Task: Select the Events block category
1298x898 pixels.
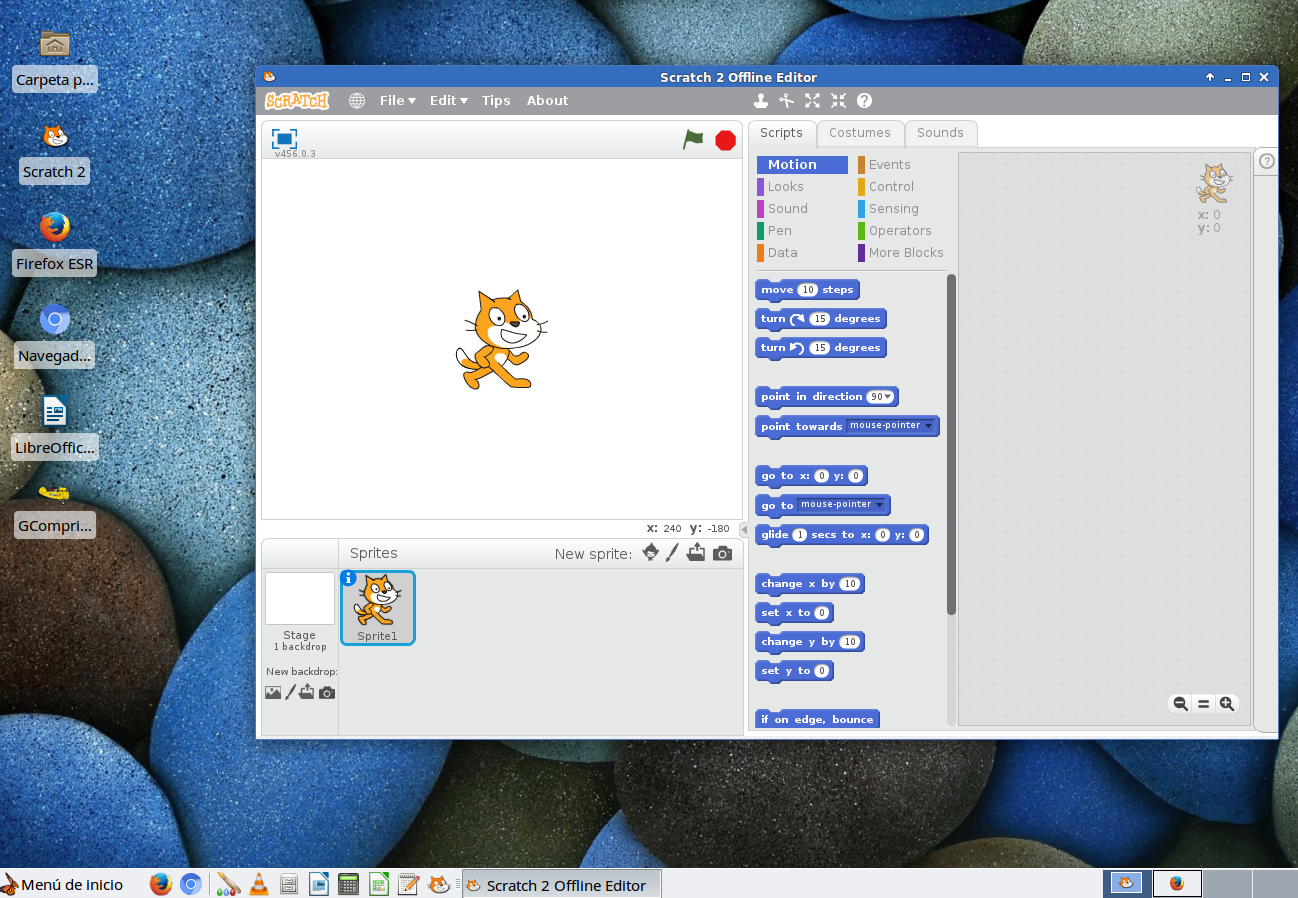Action: click(x=888, y=164)
